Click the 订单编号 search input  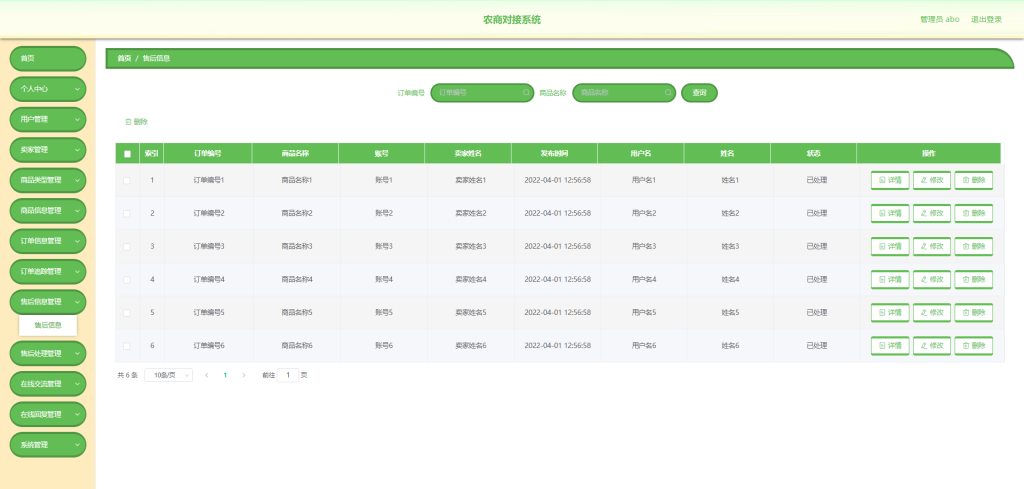482,93
